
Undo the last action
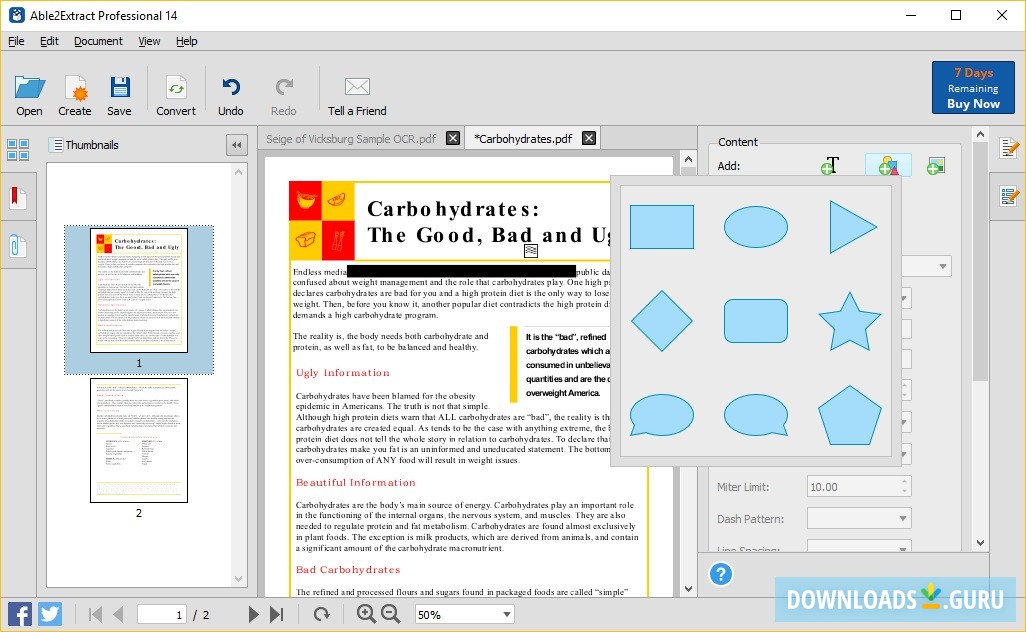[x=231, y=89]
